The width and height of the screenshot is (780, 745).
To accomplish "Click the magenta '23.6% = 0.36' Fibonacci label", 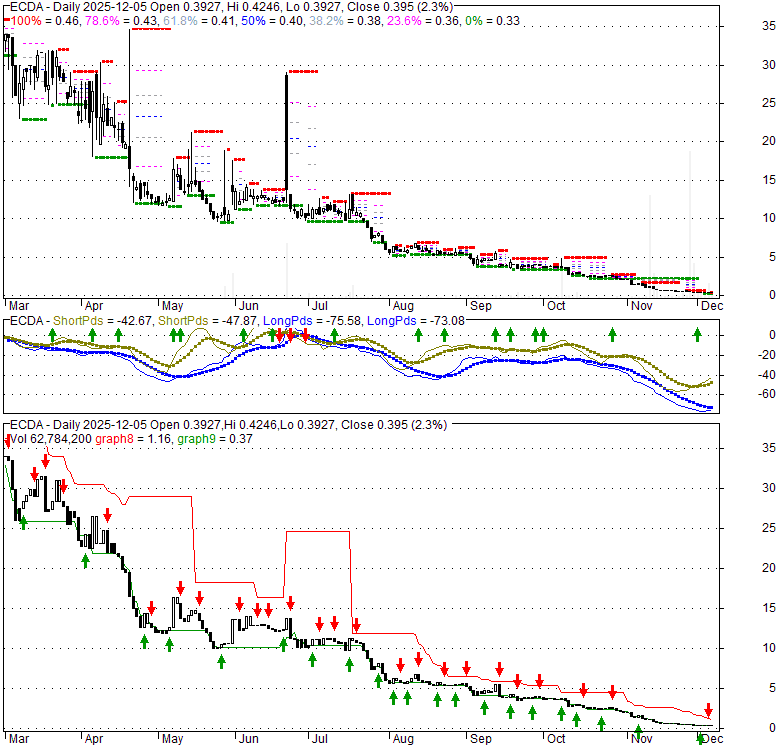I will 421,21.
